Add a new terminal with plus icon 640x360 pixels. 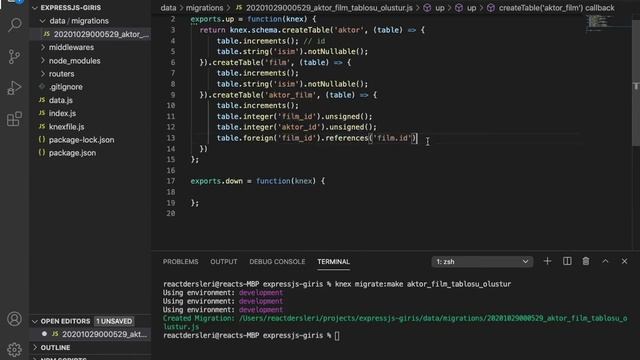[547, 261]
